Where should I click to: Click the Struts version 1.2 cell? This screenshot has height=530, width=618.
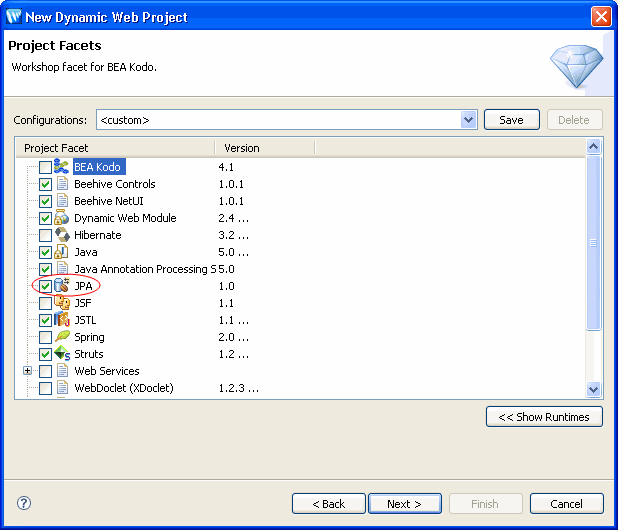[x=234, y=354]
